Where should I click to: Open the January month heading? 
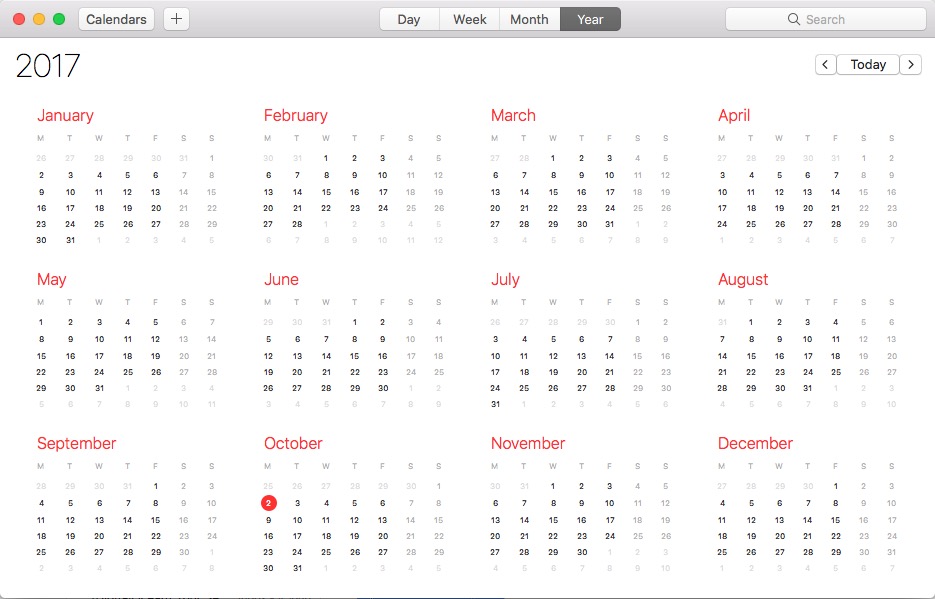[x=65, y=115]
